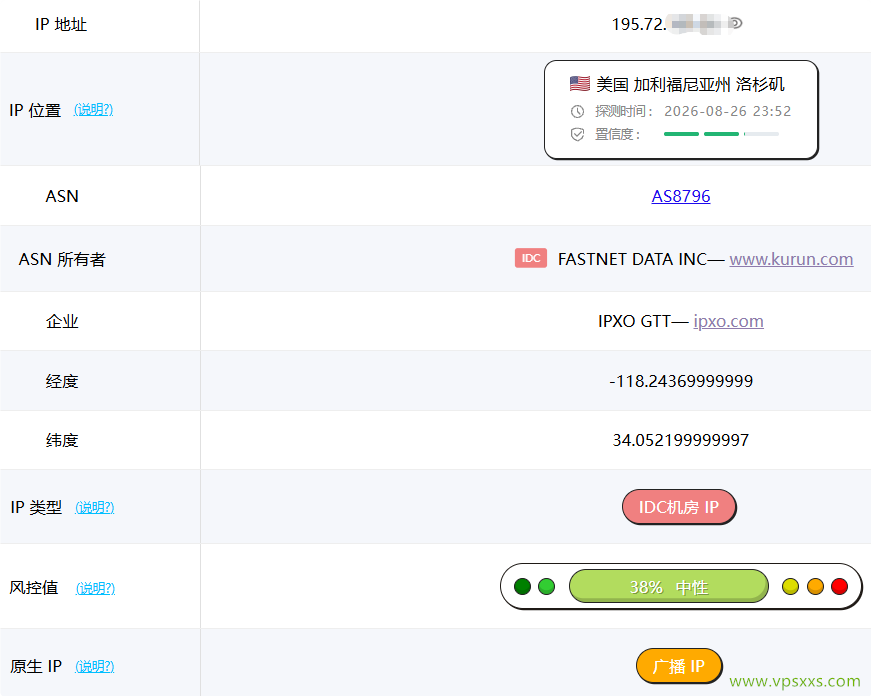
Task: Click the shield icon beside 置信度
Action: tap(577, 134)
